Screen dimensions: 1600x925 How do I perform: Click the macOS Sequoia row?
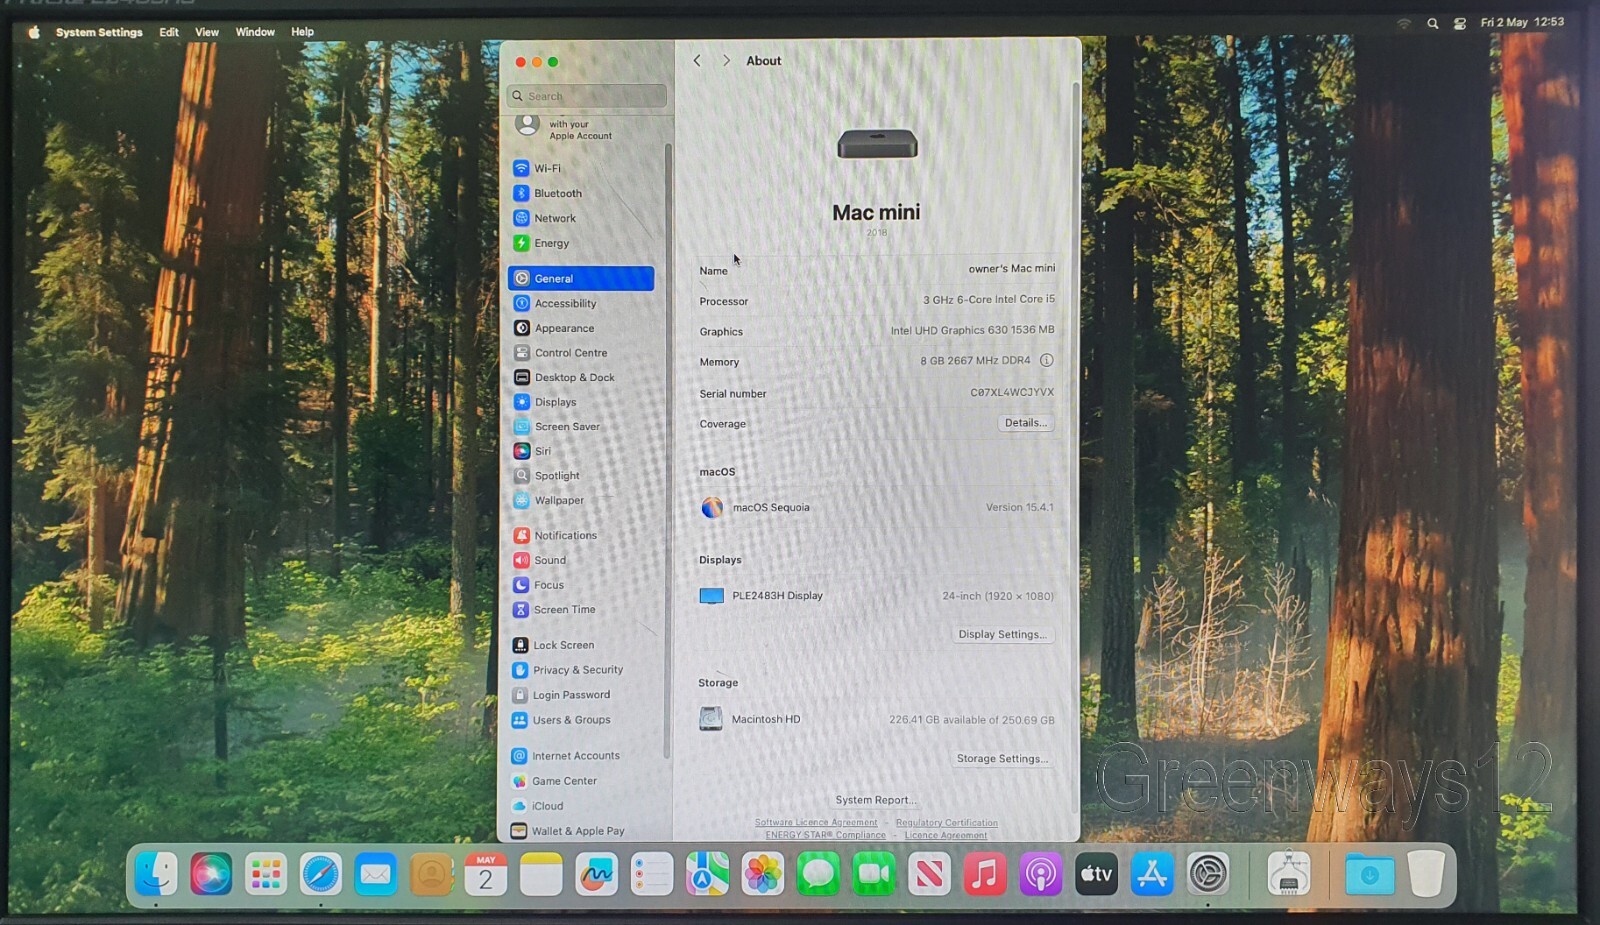click(877, 507)
